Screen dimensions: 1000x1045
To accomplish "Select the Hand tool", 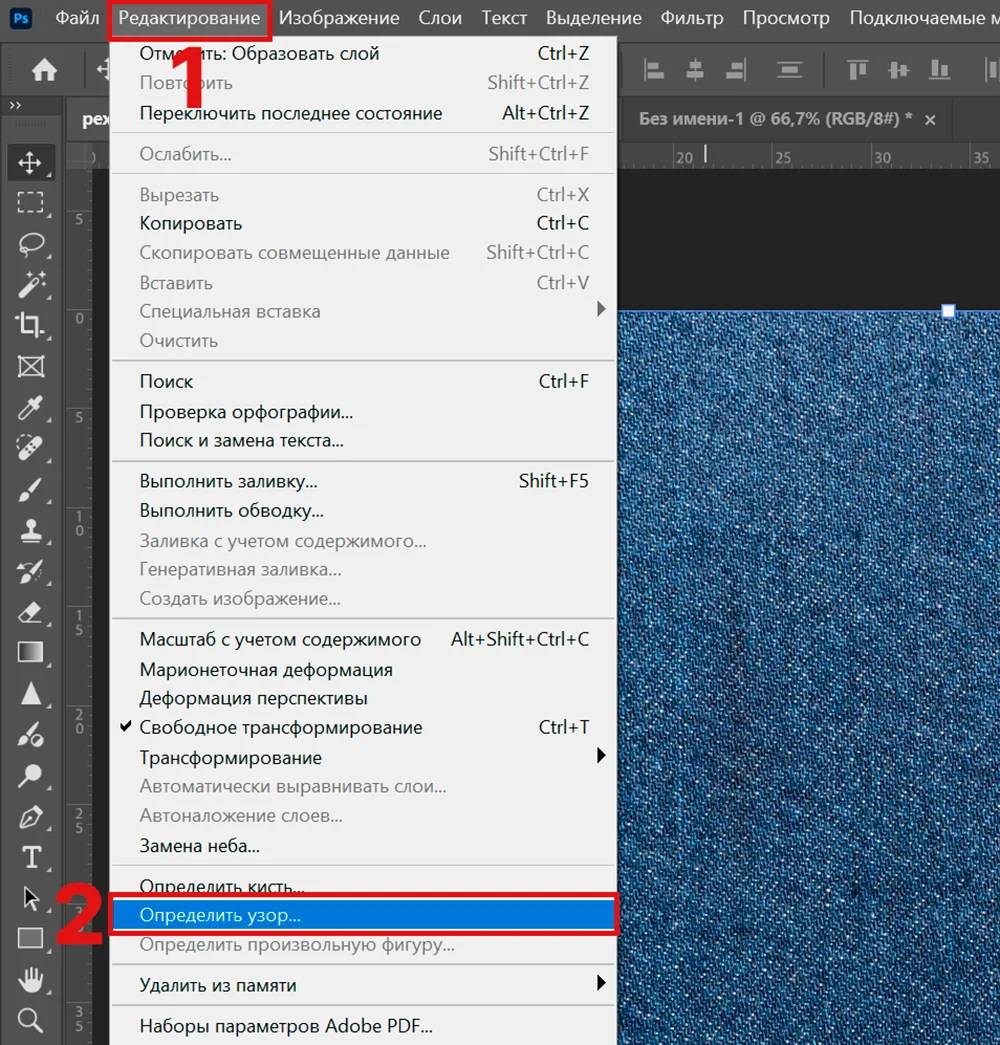I will [30, 979].
